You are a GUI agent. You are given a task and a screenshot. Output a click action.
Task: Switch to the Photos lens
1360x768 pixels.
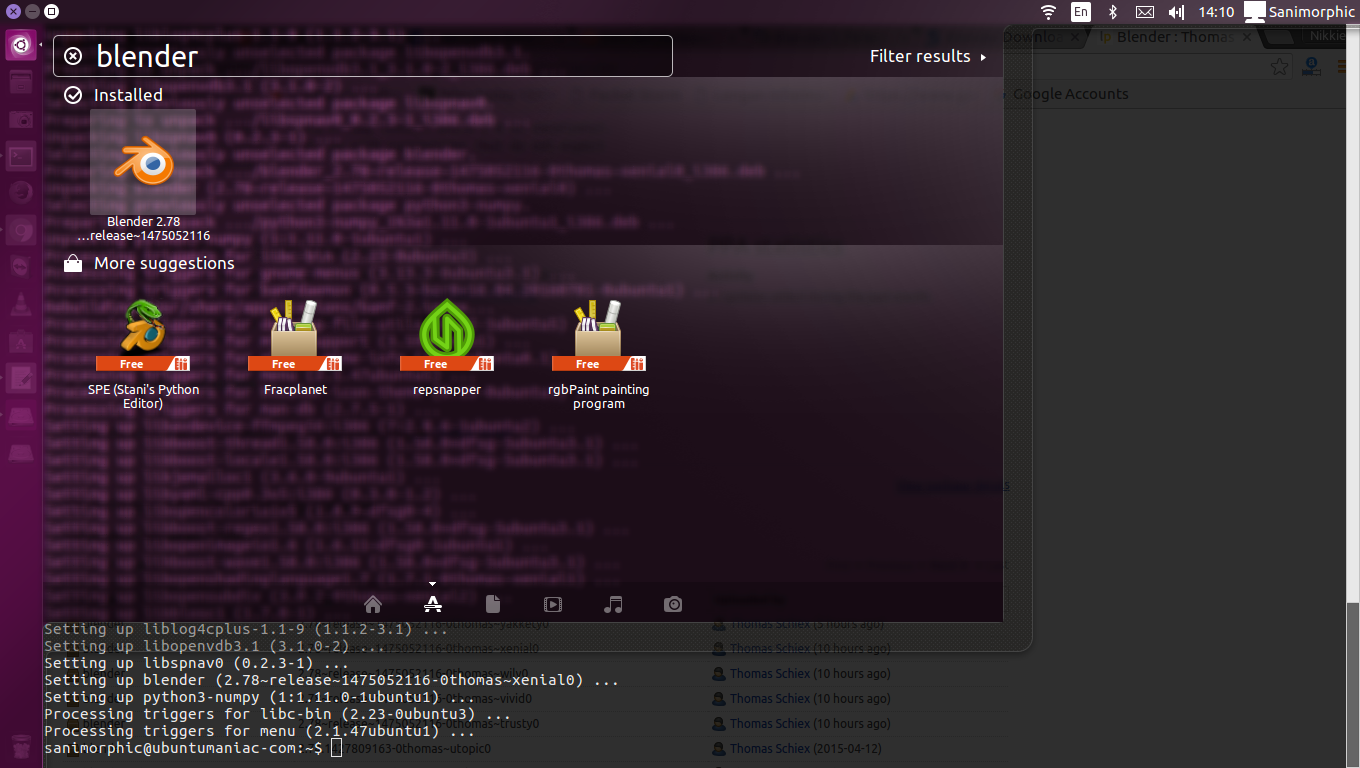click(x=673, y=604)
